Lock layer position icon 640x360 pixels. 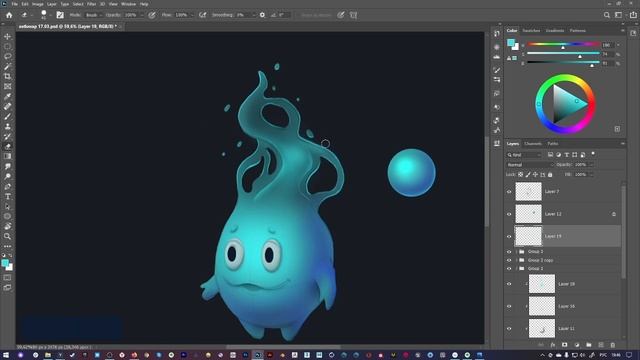pyautogui.click(x=535, y=174)
